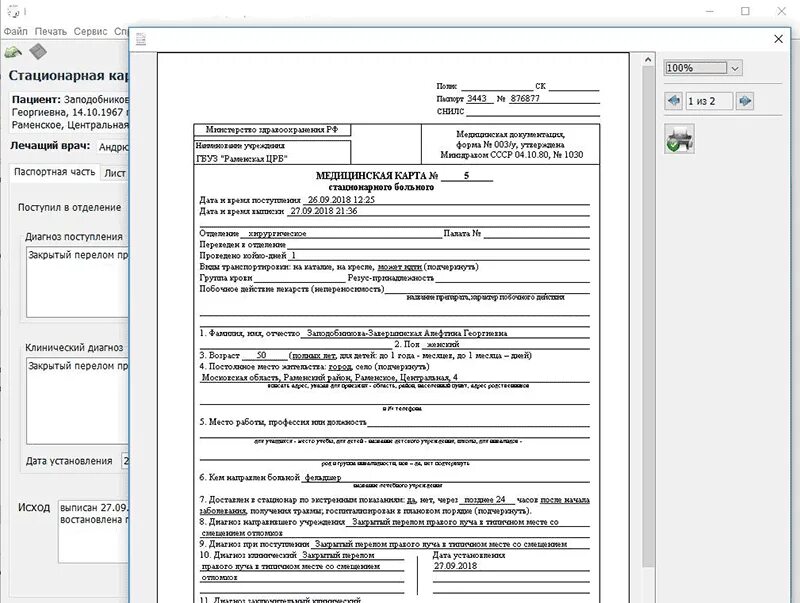Go to previous page with left arrow
This screenshot has height=603, width=800.
[673, 101]
